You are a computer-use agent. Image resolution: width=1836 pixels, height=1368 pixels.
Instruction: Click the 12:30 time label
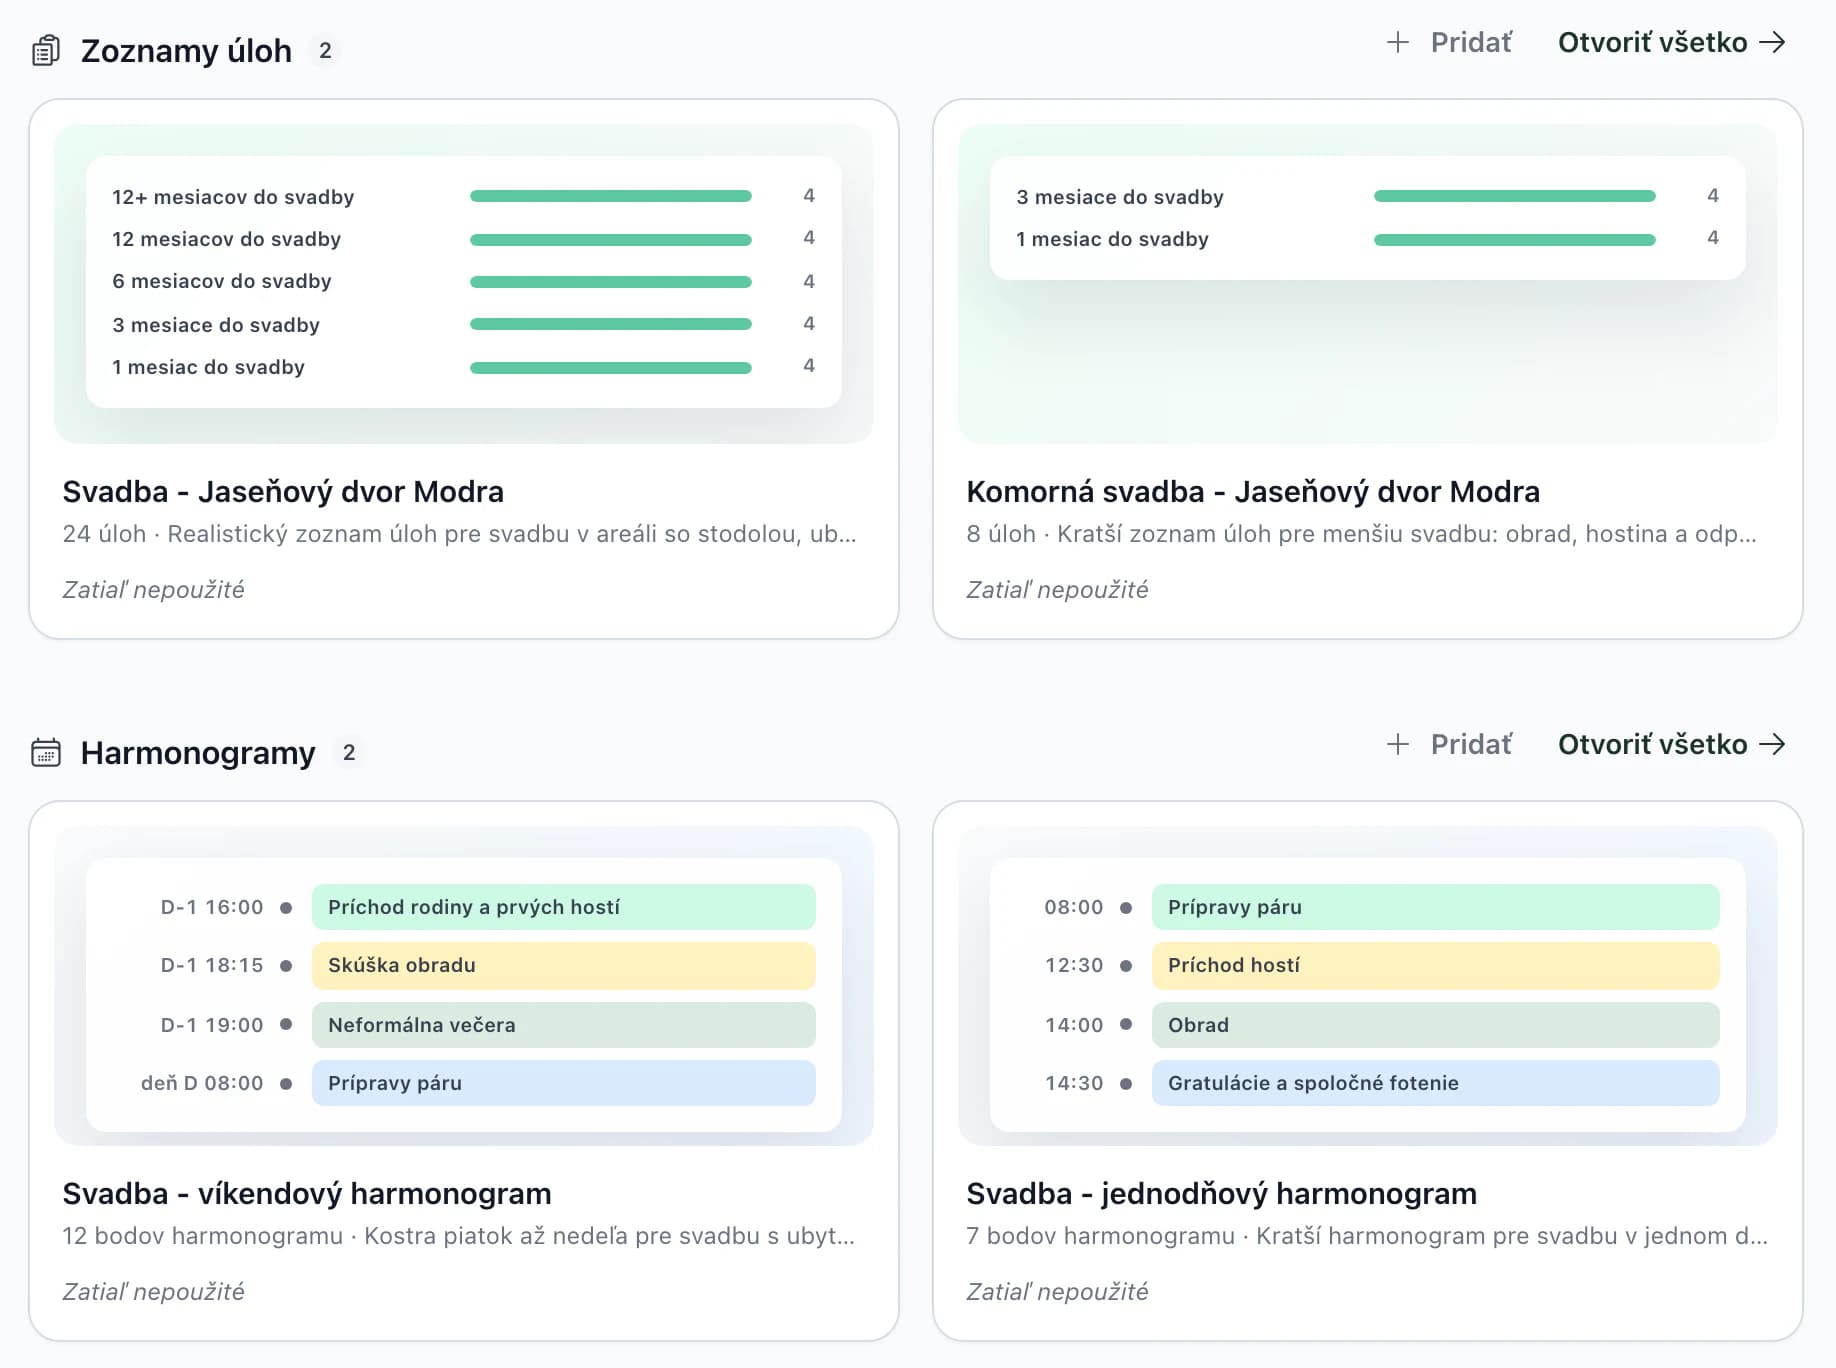tap(1074, 965)
